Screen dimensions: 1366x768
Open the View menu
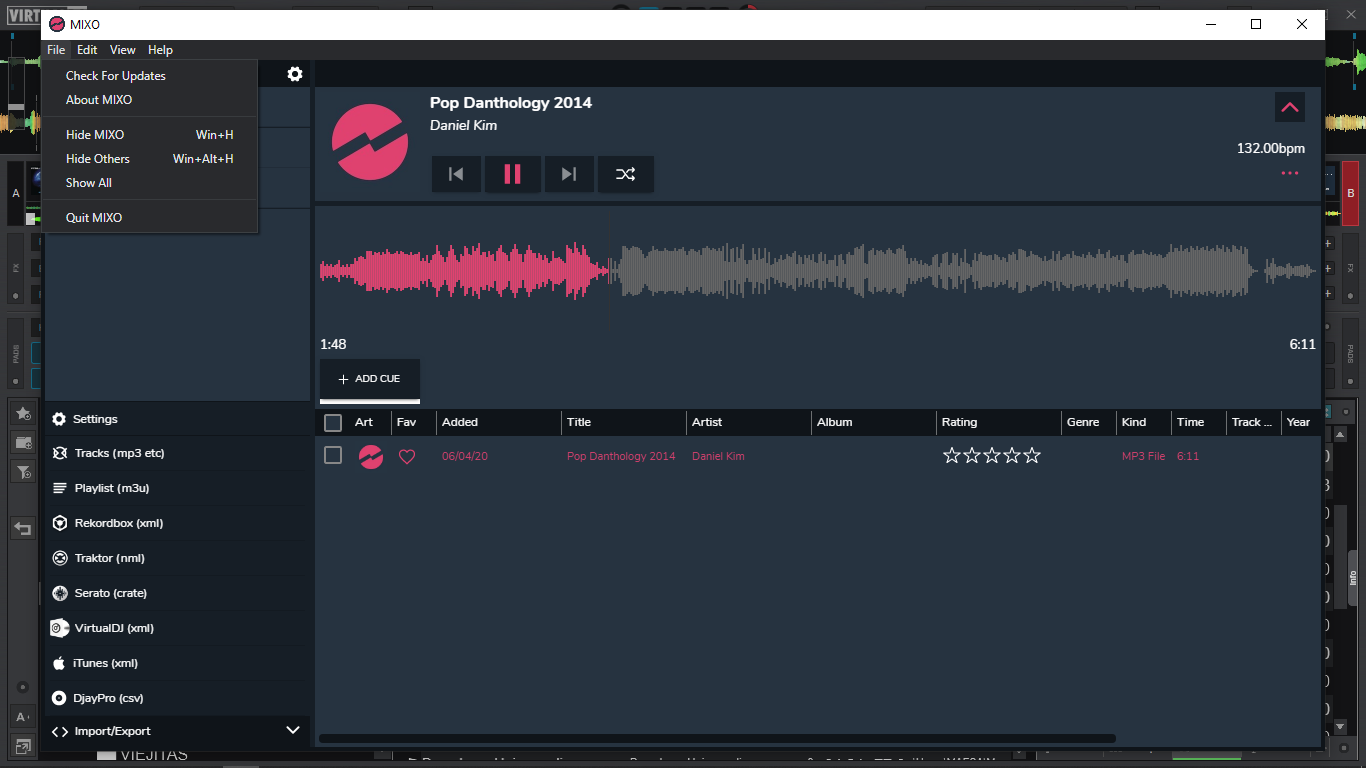click(x=123, y=50)
